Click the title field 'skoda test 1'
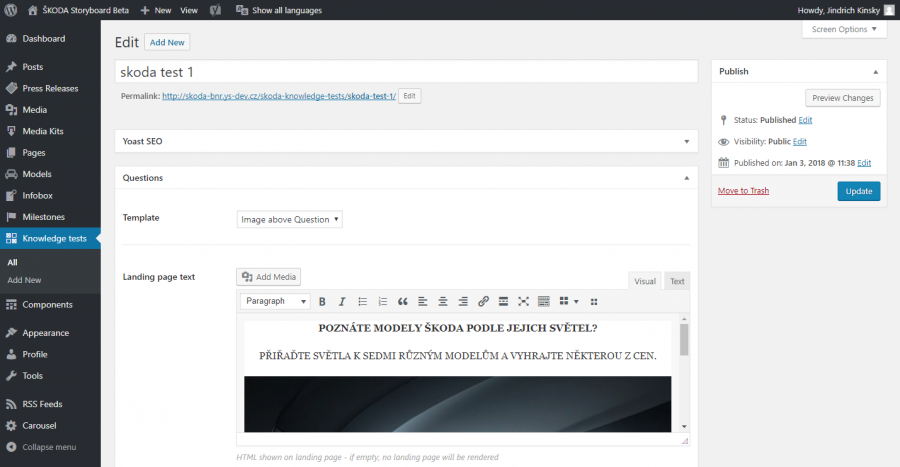 point(406,72)
